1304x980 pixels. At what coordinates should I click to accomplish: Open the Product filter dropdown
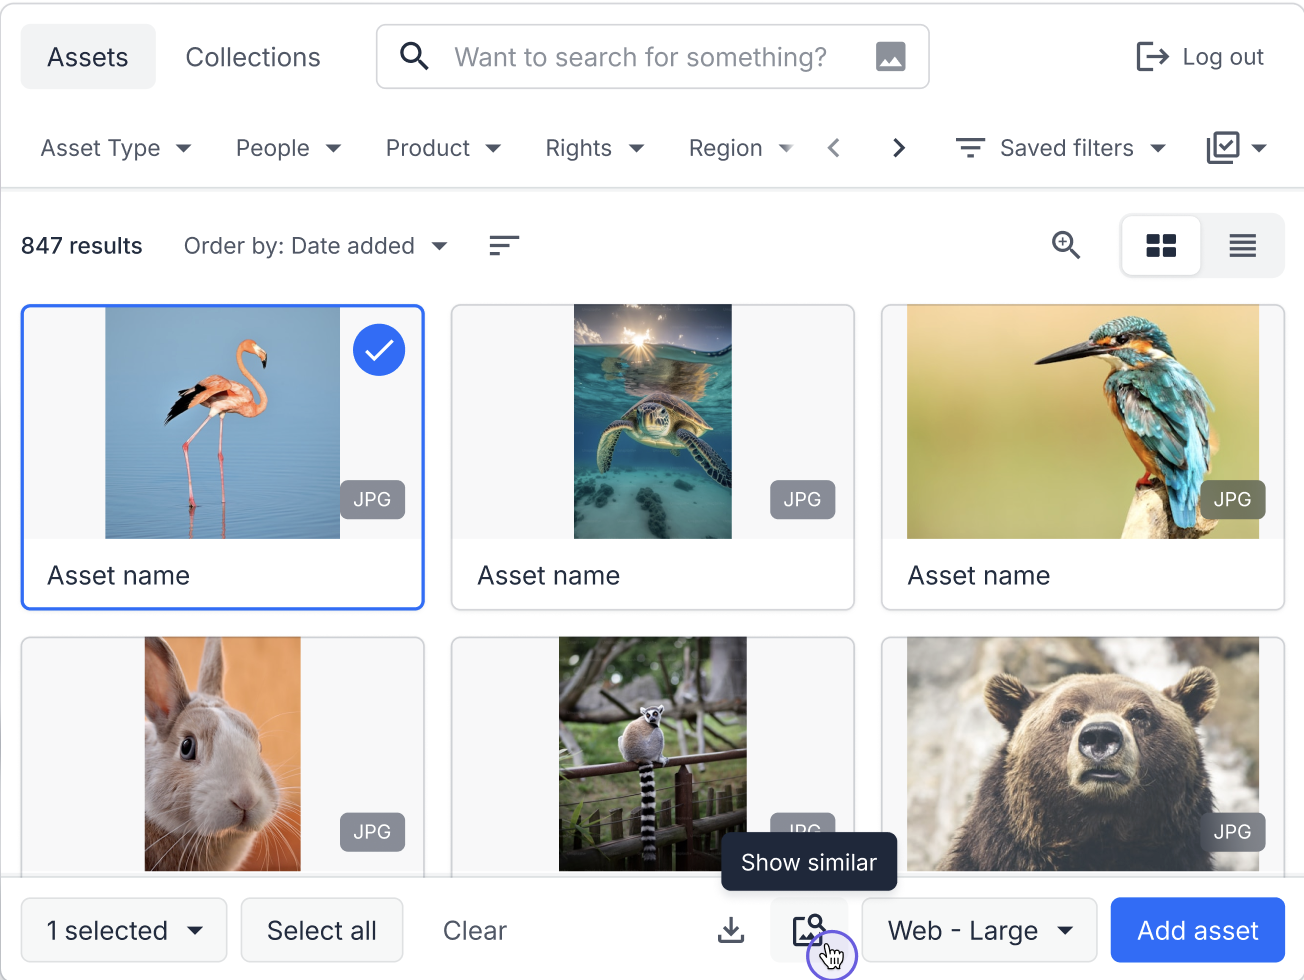point(444,148)
